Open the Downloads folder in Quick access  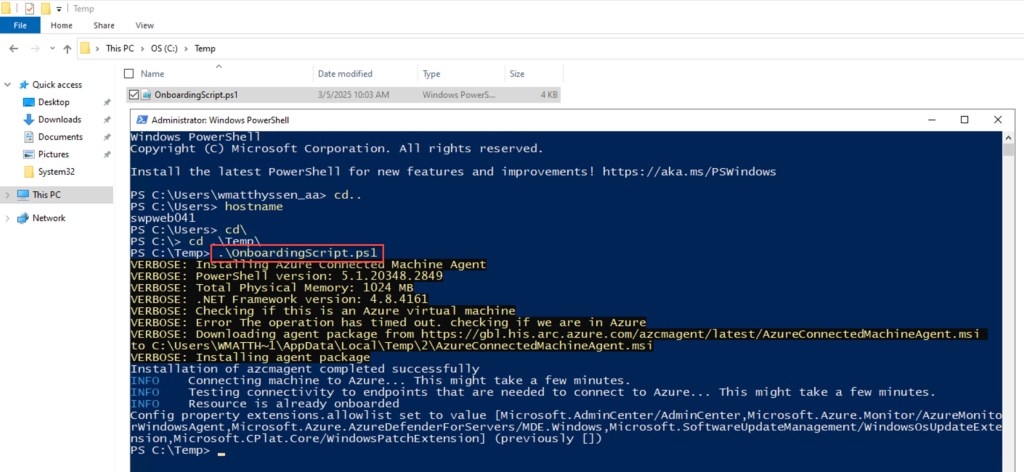[59, 120]
